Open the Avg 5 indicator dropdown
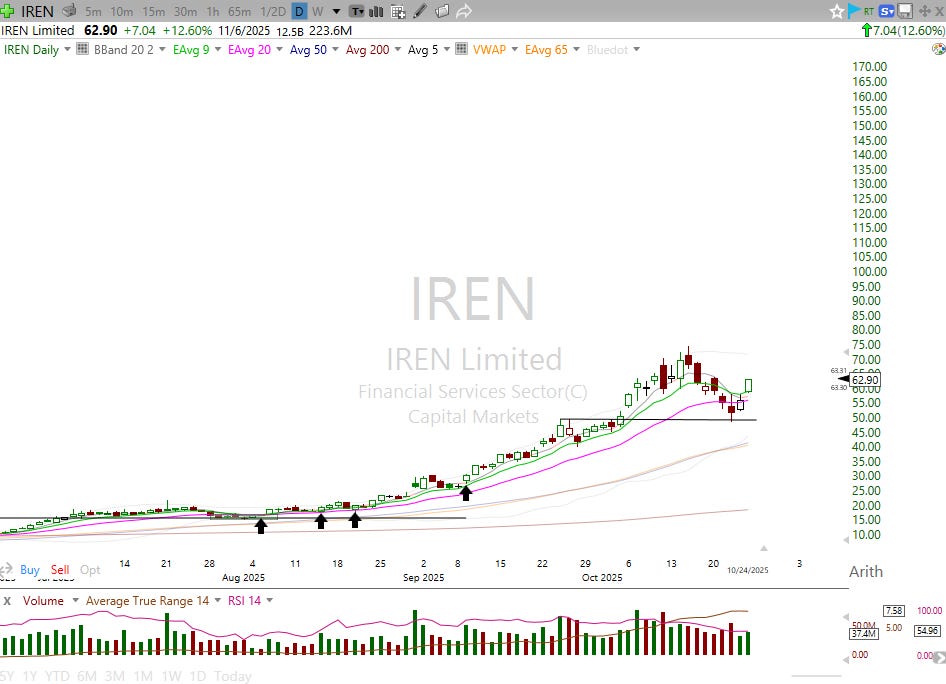This screenshot has height=684, width=946. pyautogui.click(x=446, y=49)
